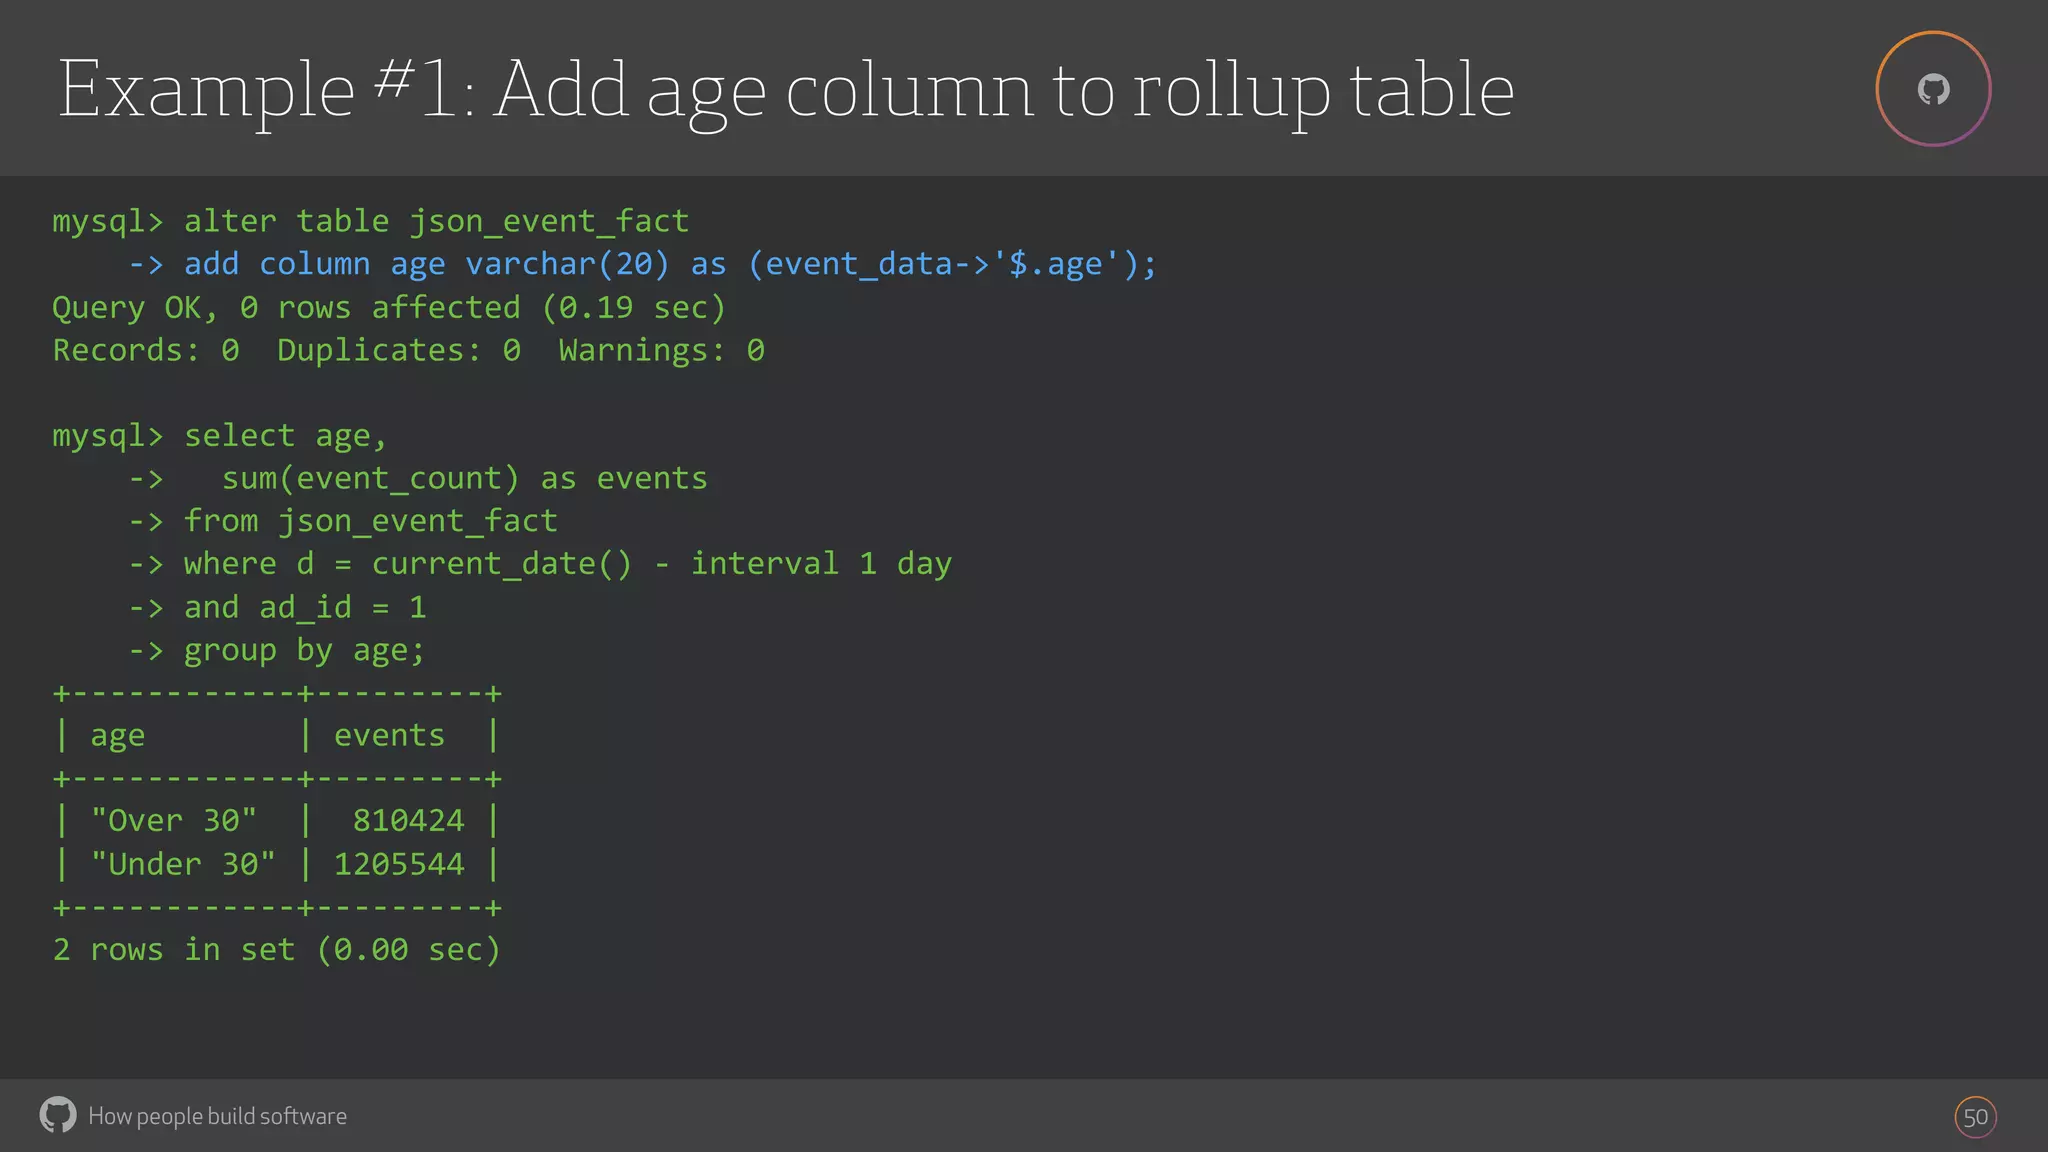Click the "Over 30" cell
Viewport: 2048px width, 1152px height.
[x=173, y=821]
